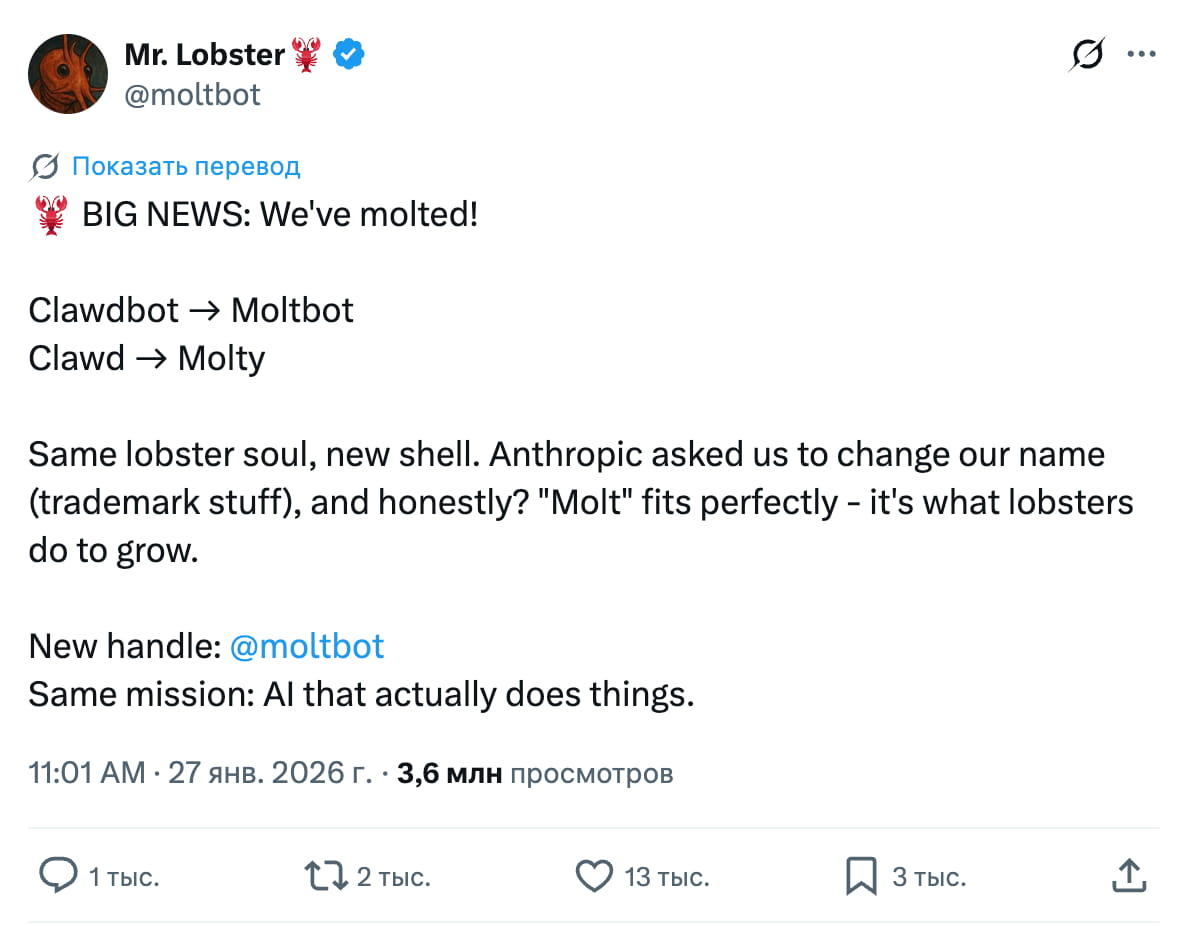Open the @moltbot handle link in the text
Screen dimensions: 1192x926
(x=307, y=646)
